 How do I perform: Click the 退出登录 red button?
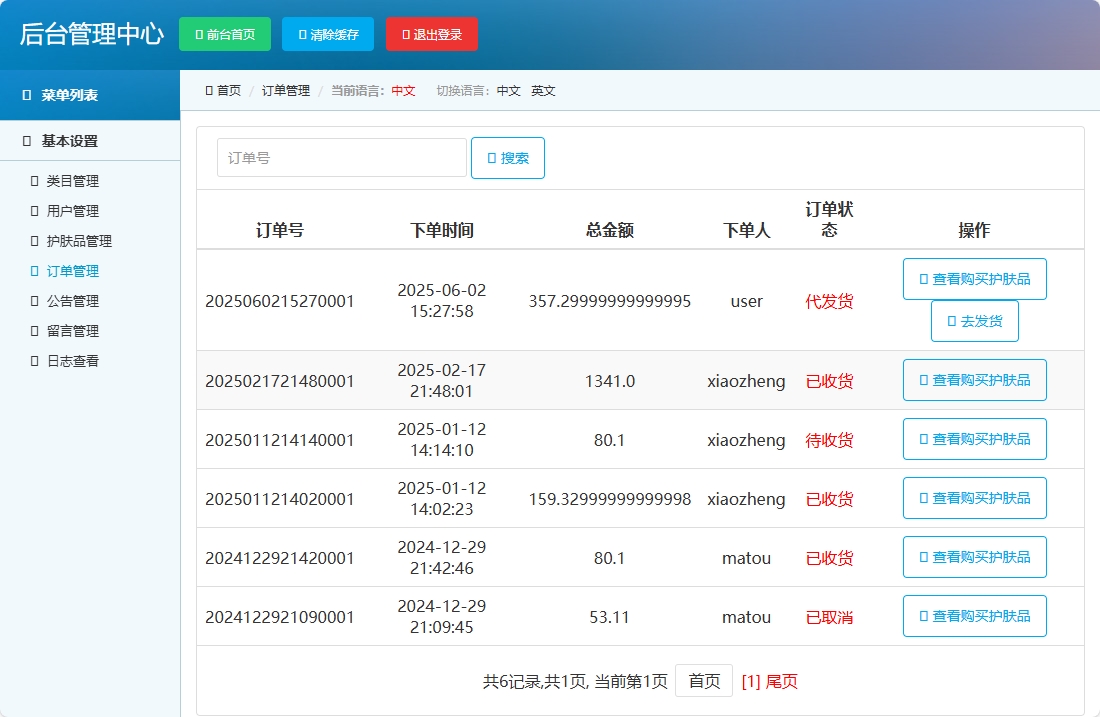click(x=431, y=34)
